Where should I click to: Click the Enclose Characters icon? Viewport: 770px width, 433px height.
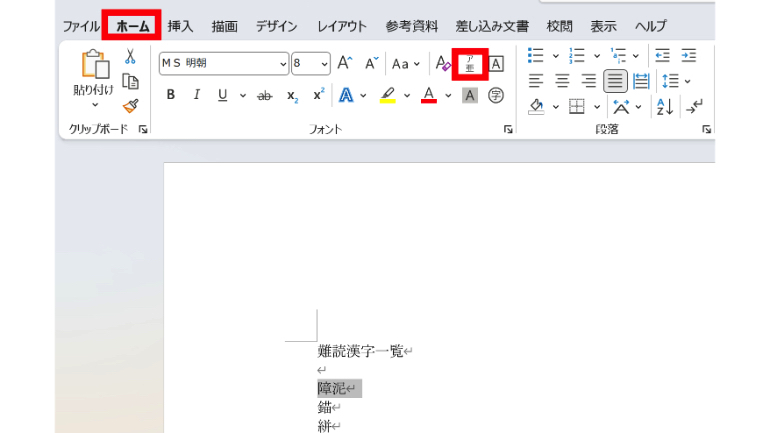[x=496, y=95]
